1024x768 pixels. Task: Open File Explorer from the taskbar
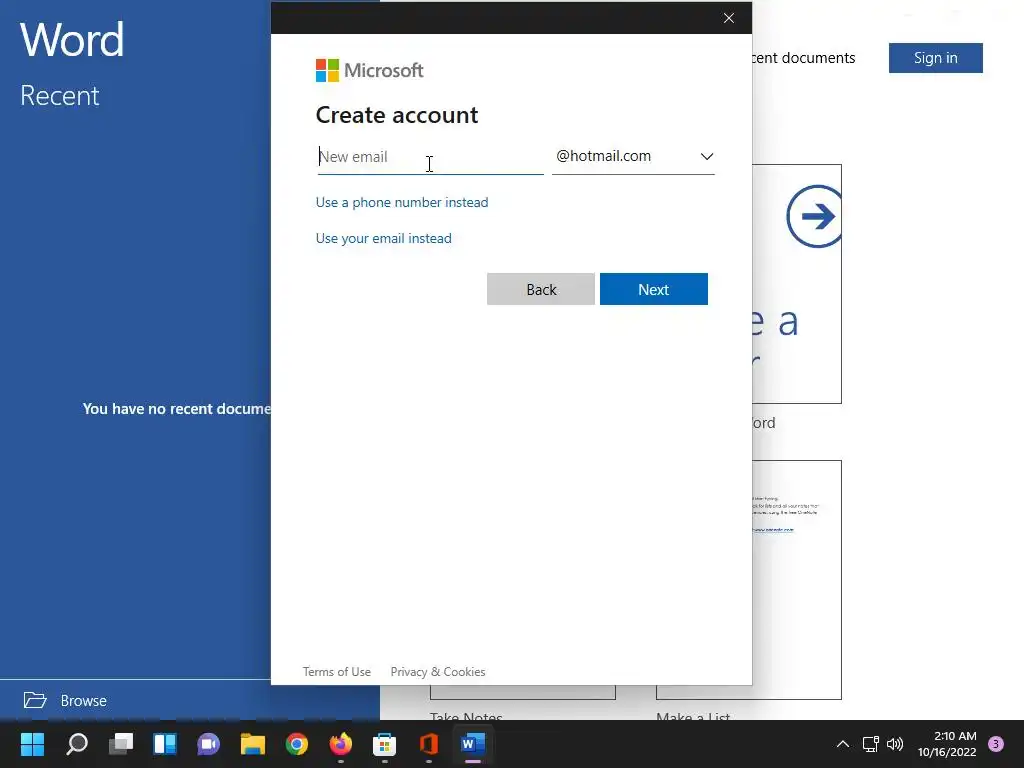pos(253,744)
